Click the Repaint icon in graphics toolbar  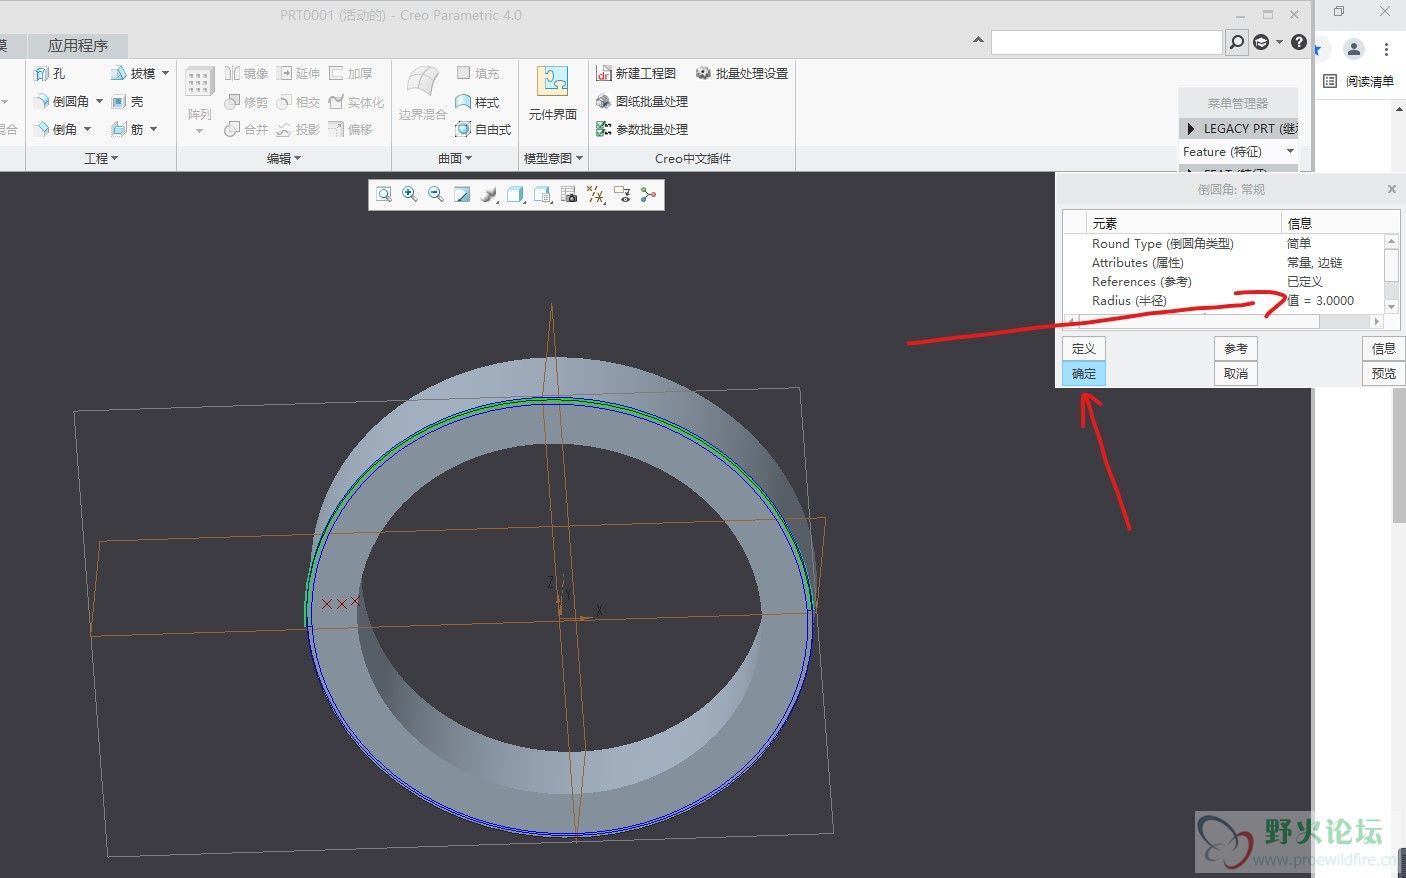point(462,195)
